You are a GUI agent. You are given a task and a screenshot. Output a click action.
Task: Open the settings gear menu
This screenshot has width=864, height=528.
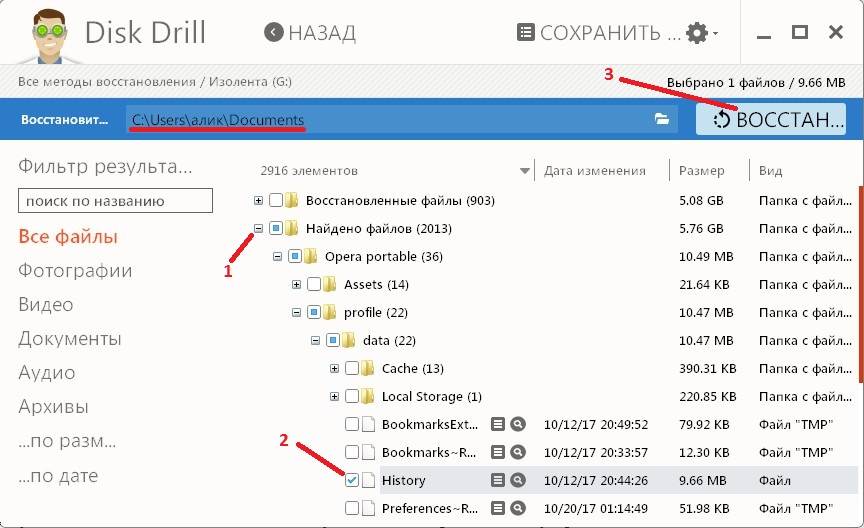[x=701, y=33]
